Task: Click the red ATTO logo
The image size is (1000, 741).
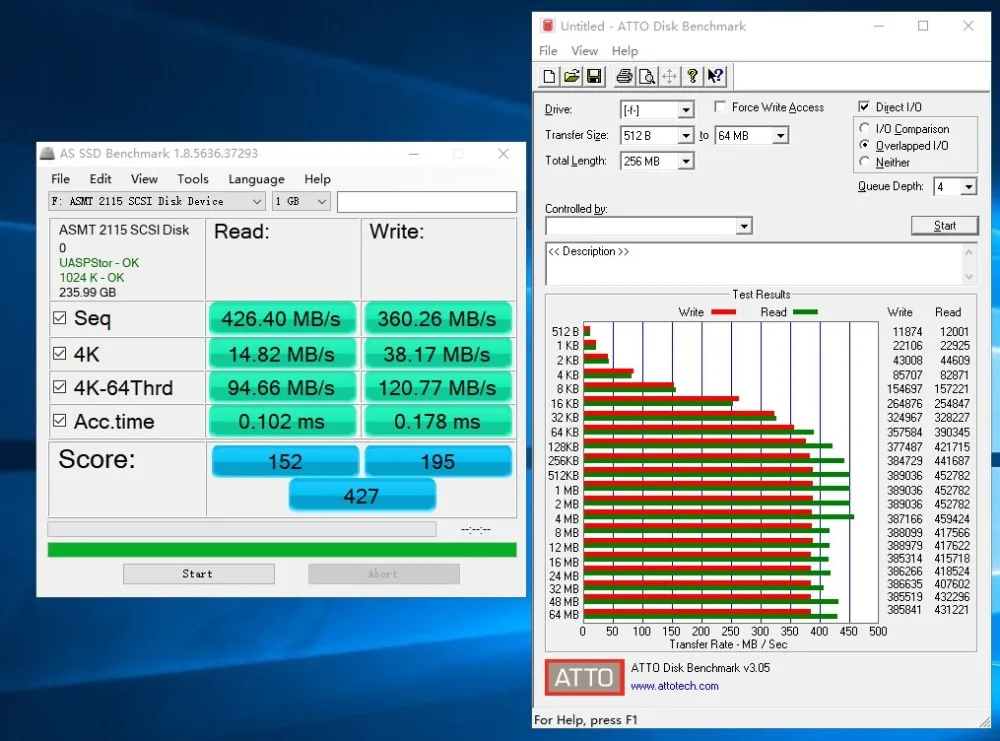Action: coord(584,677)
